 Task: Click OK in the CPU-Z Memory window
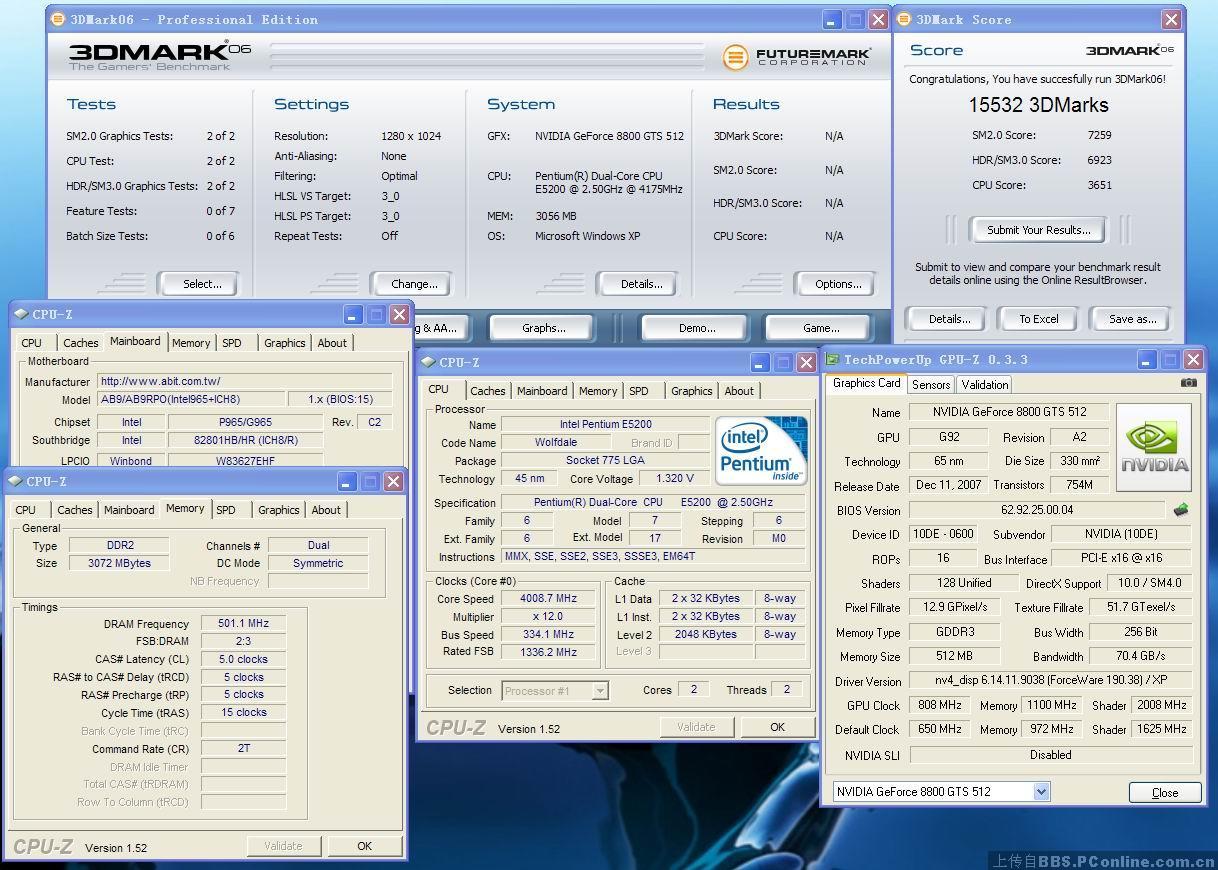(x=365, y=846)
